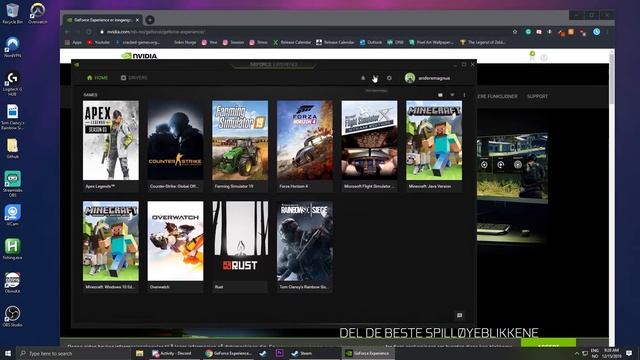Open the settings gear in GeForce Experience
The width and height of the screenshot is (640, 360).
coord(389,78)
